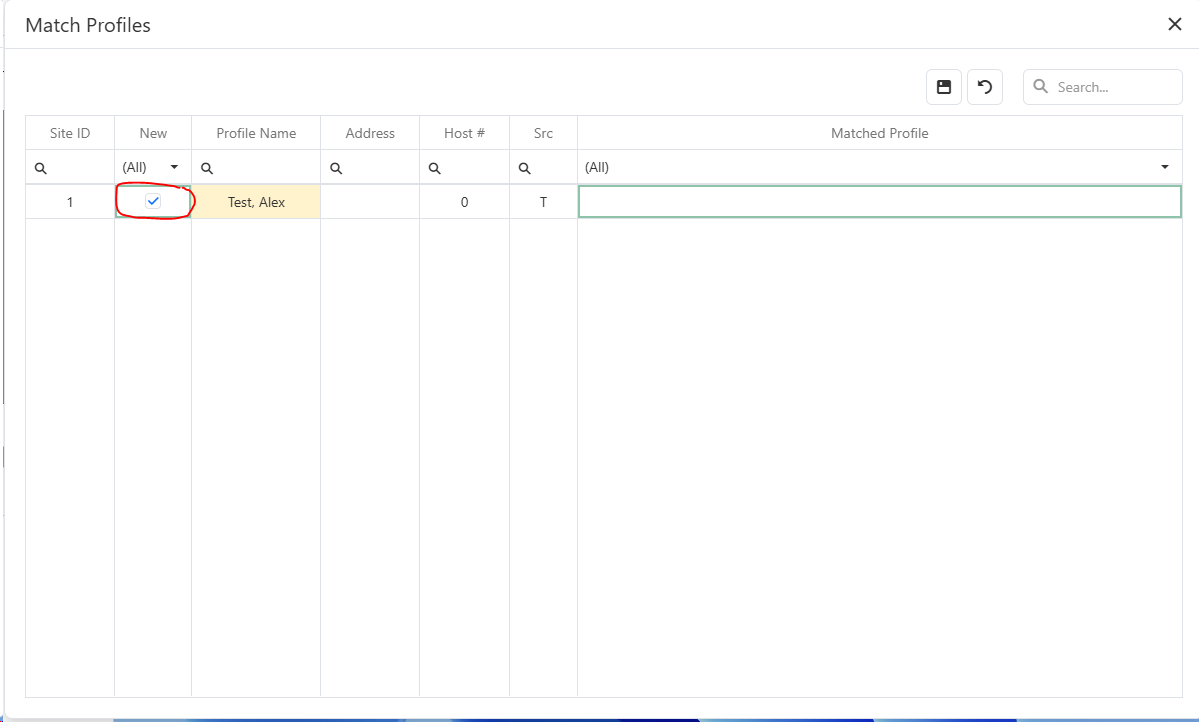Click the Profile Name filter search icon
The height and width of the screenshot is (722, 1199).
[x=207, y=168]
